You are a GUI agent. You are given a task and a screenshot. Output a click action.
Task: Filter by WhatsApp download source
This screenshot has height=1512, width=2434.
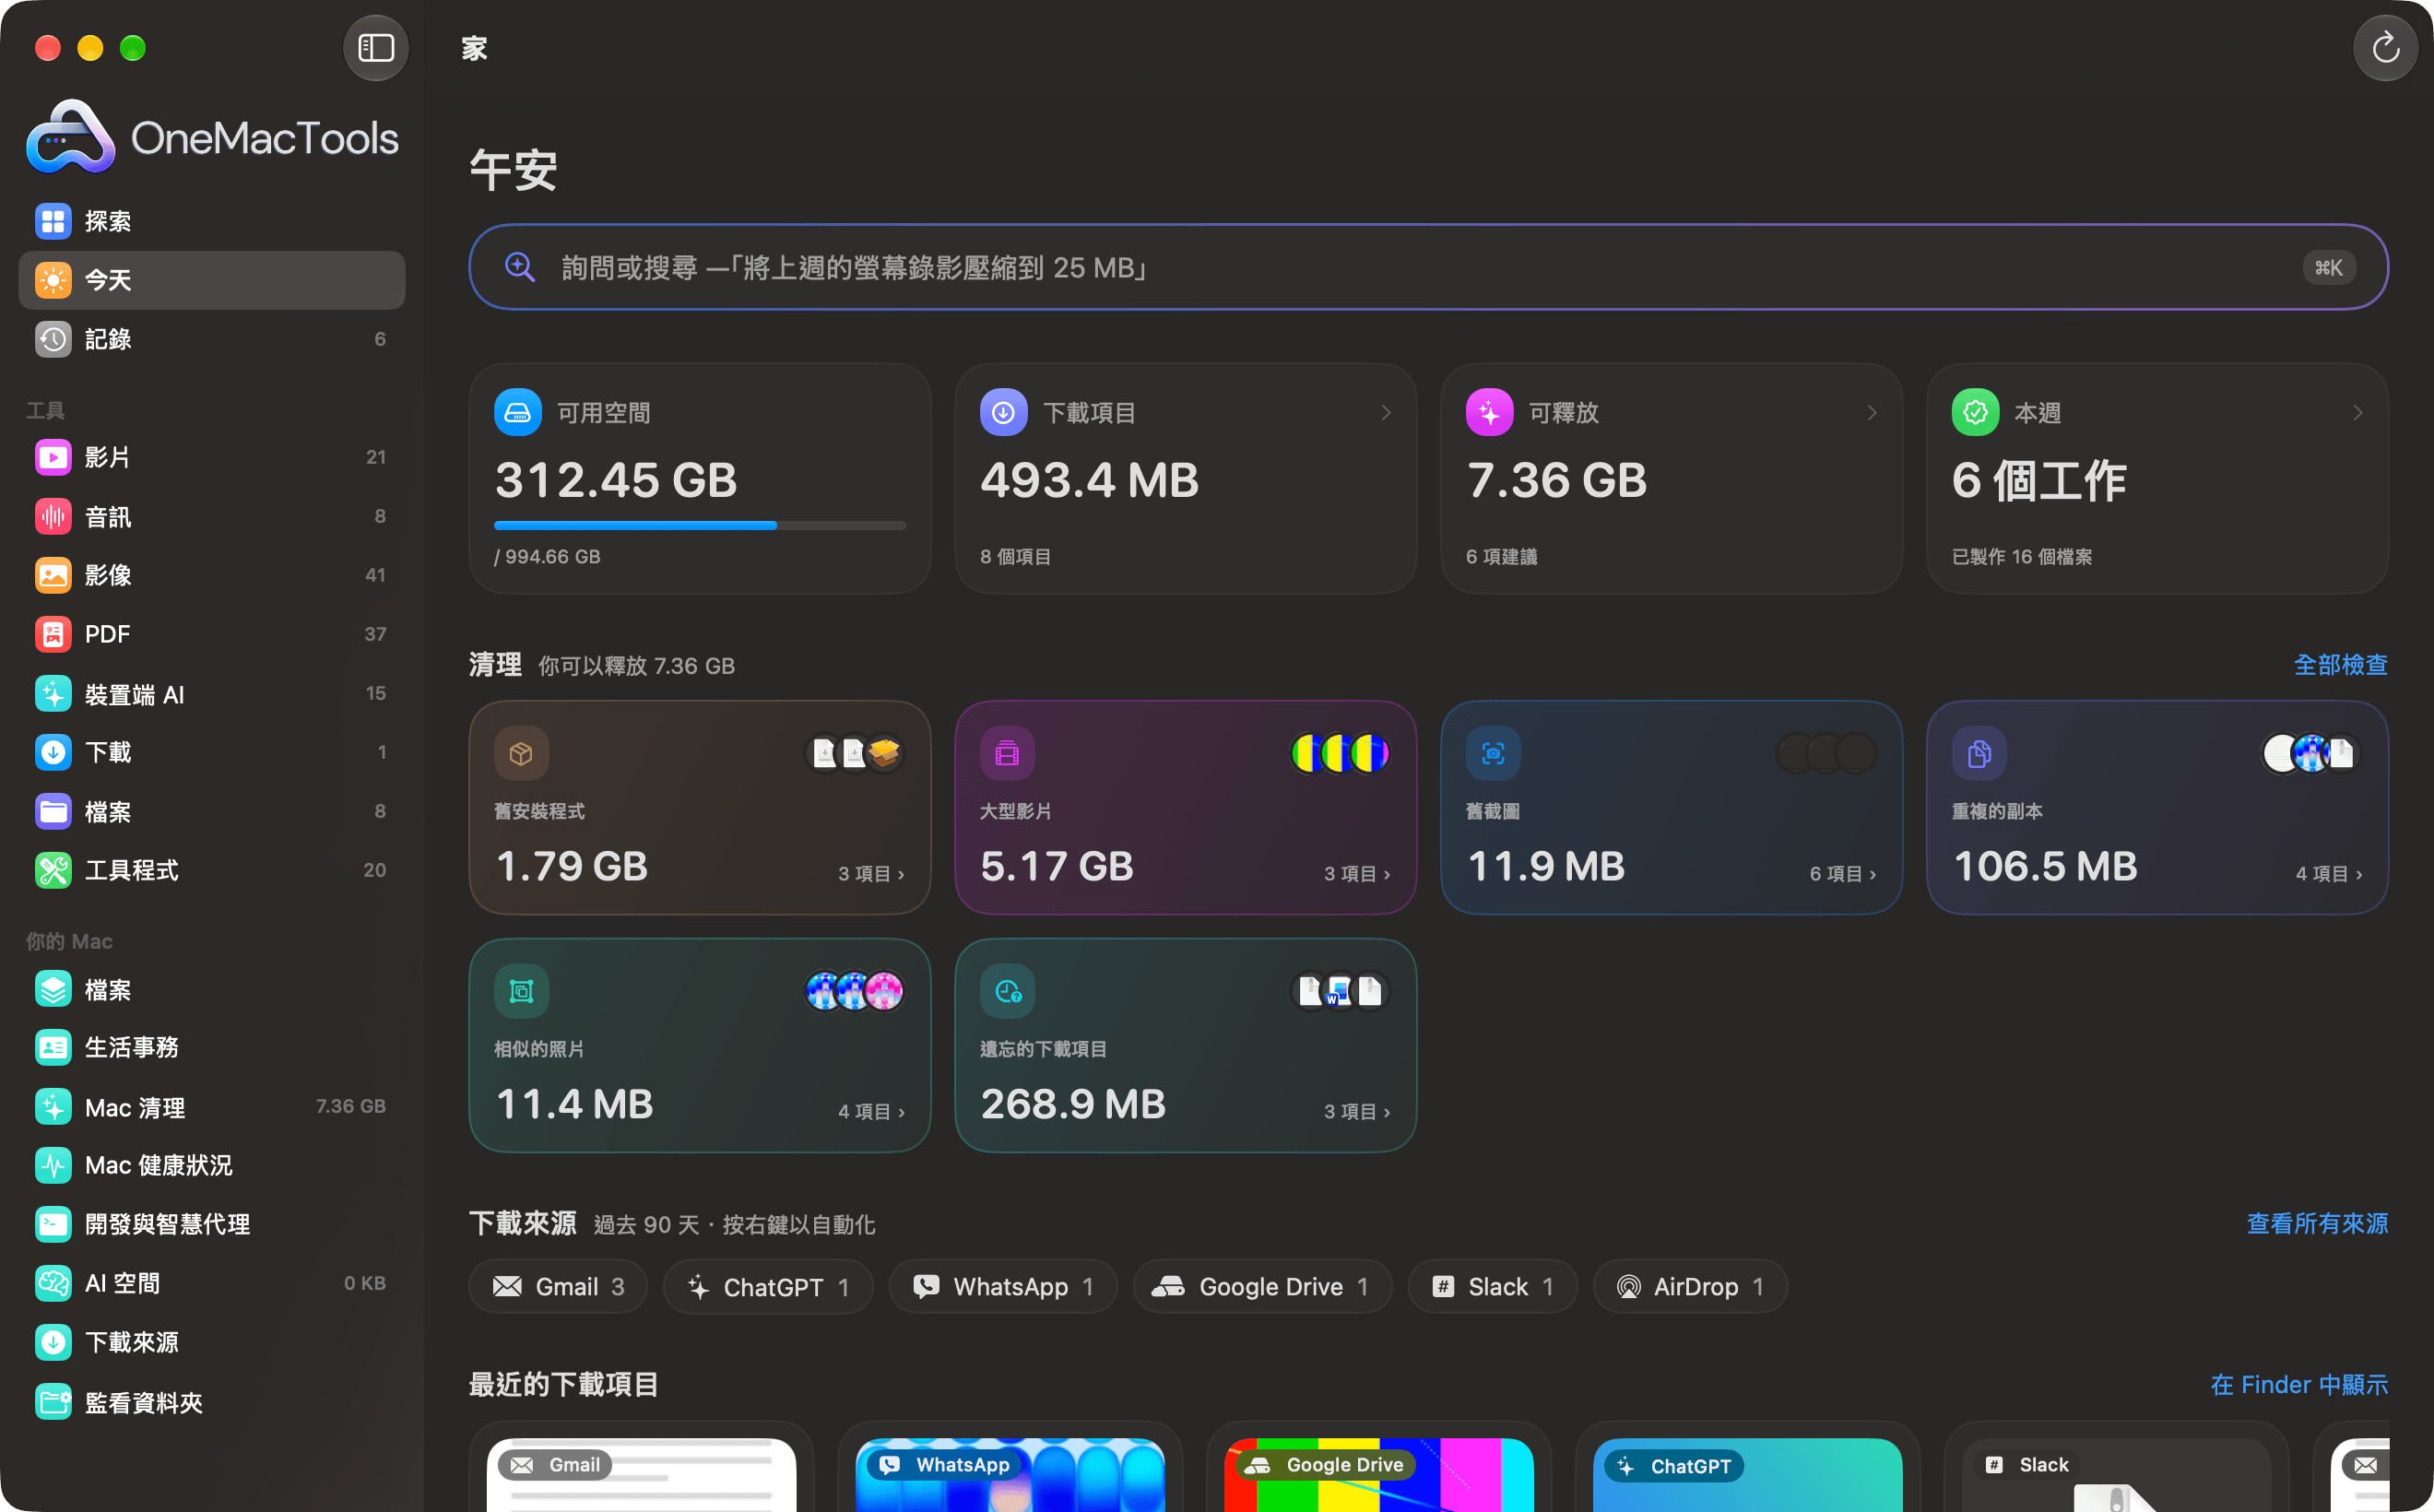point(1003,1287)
